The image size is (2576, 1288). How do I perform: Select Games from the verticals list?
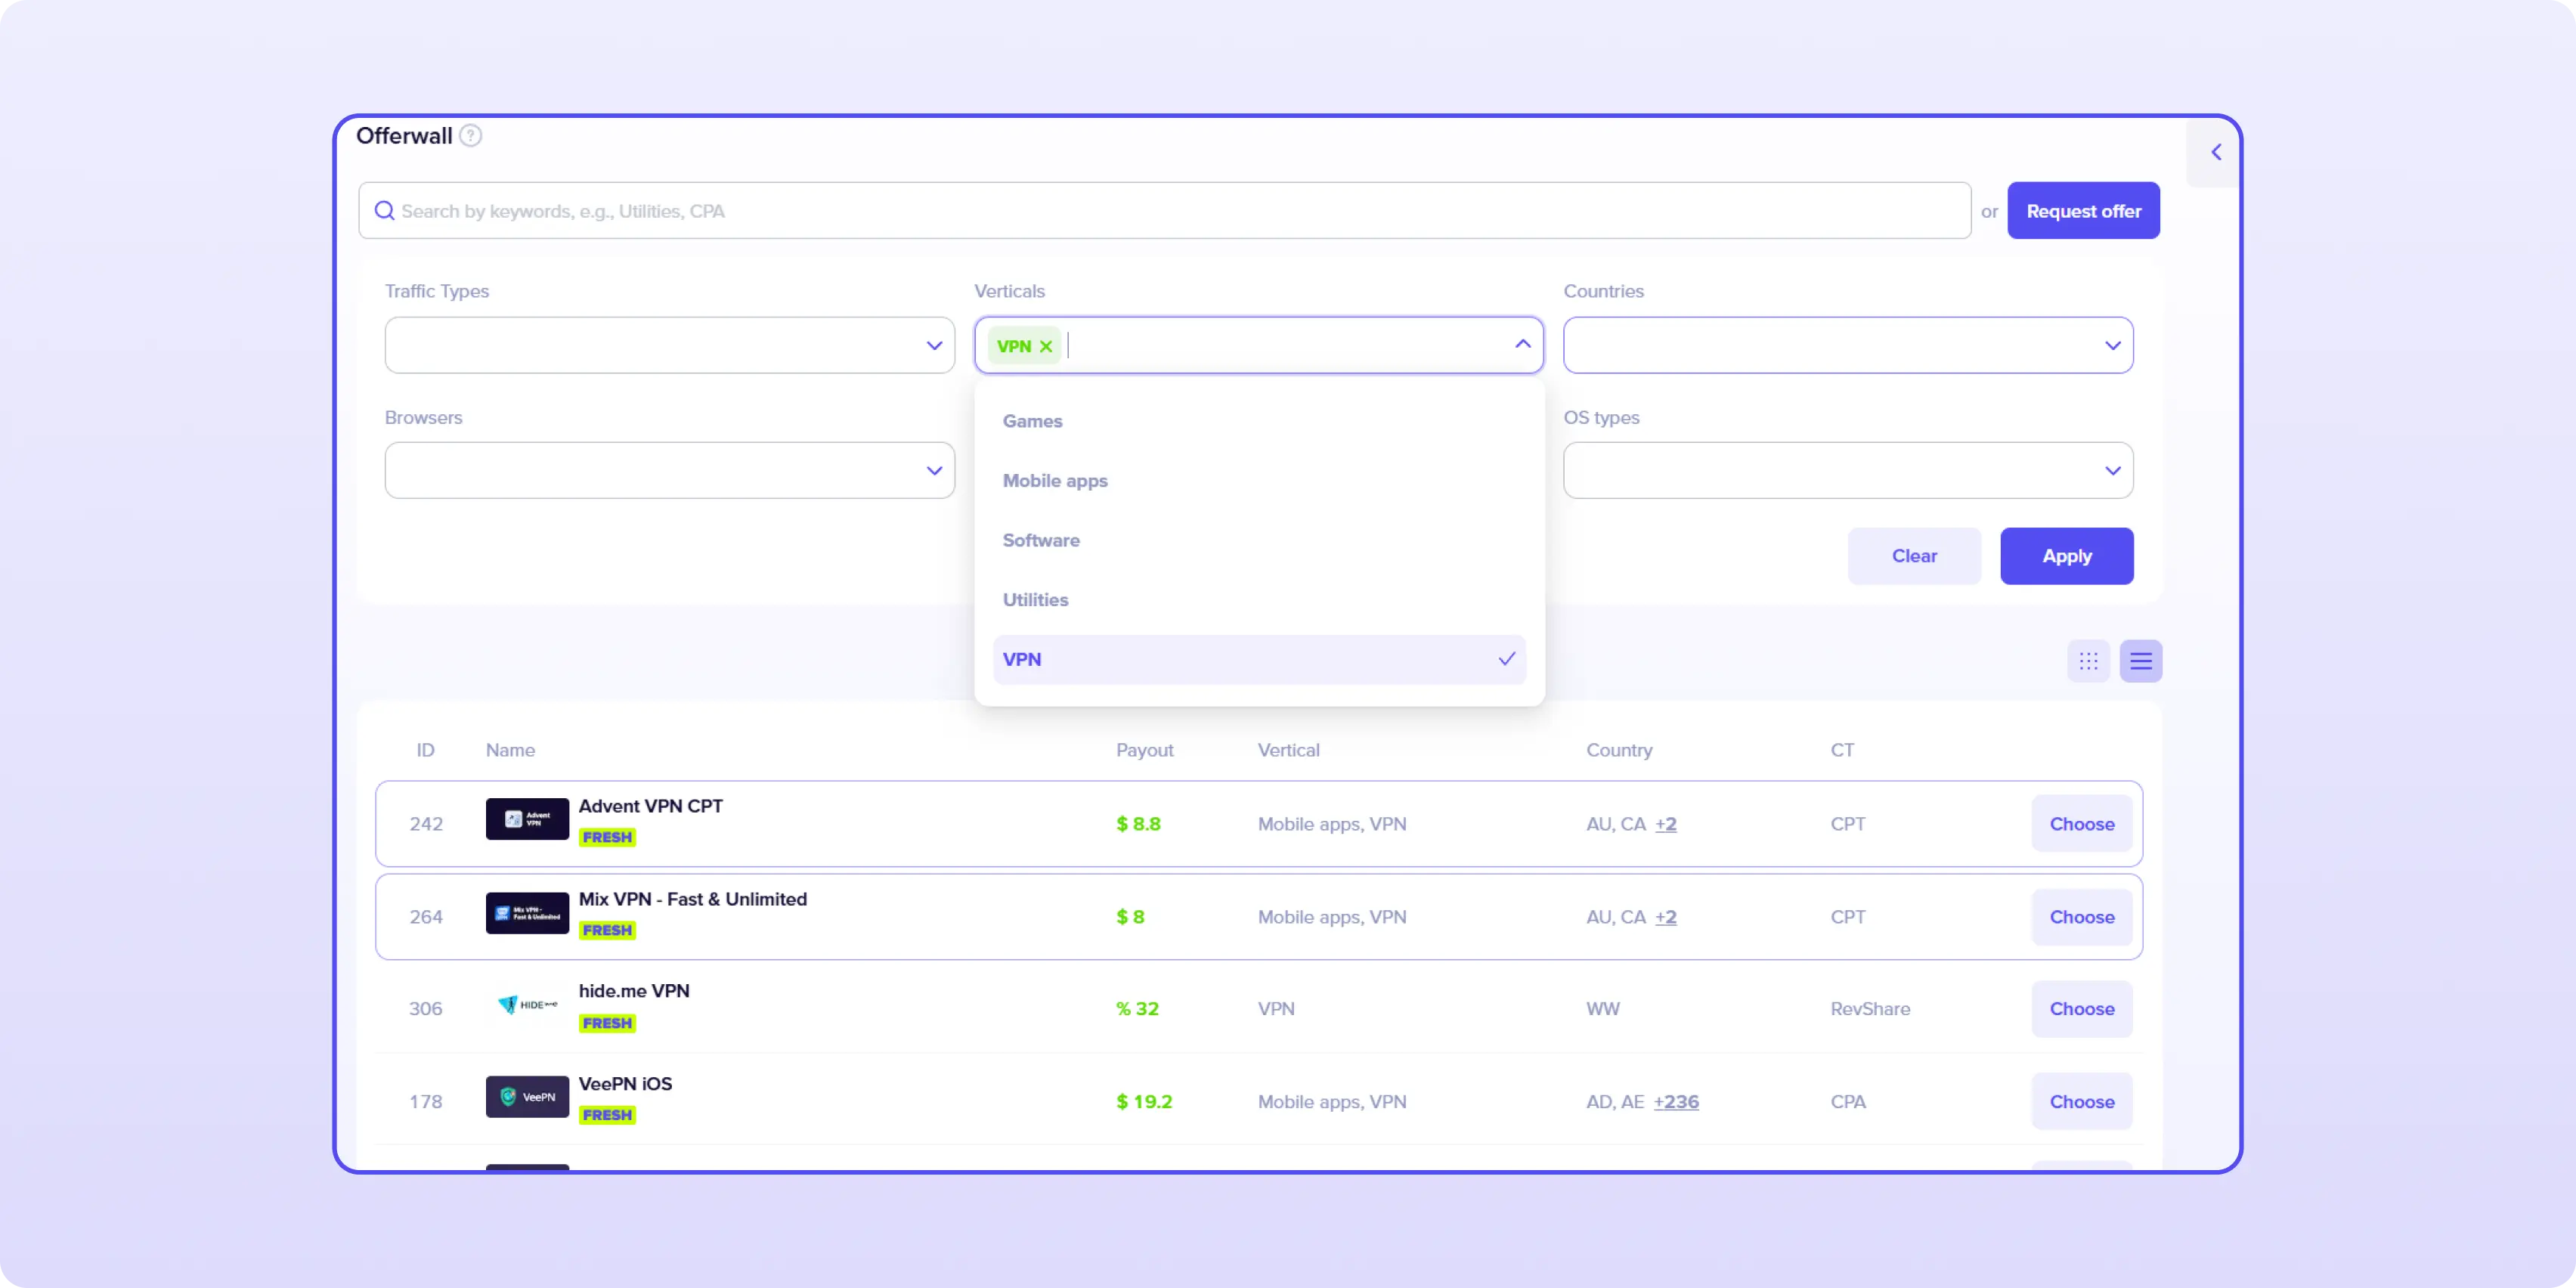(1032, 421)
